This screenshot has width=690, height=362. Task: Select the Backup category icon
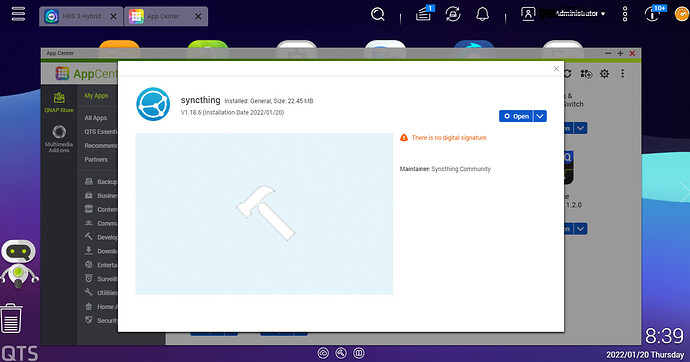point(88,181)
